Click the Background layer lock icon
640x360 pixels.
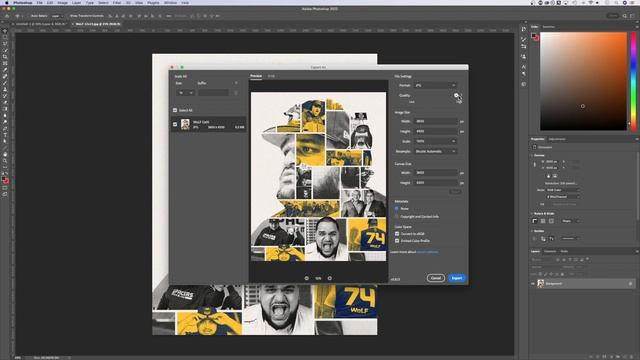(x=630, y=284)
